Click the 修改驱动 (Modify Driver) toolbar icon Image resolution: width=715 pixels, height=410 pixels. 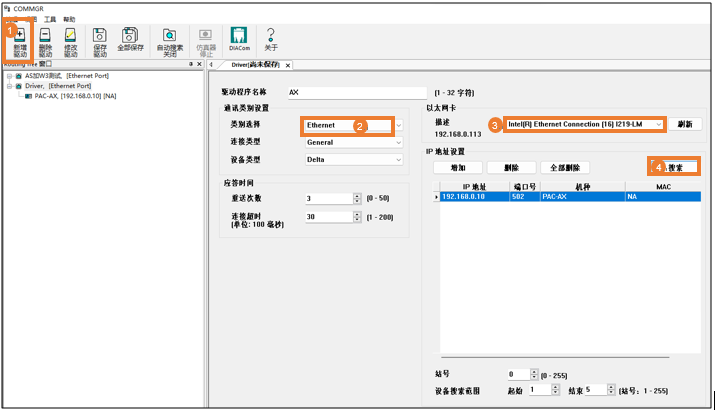71,41
